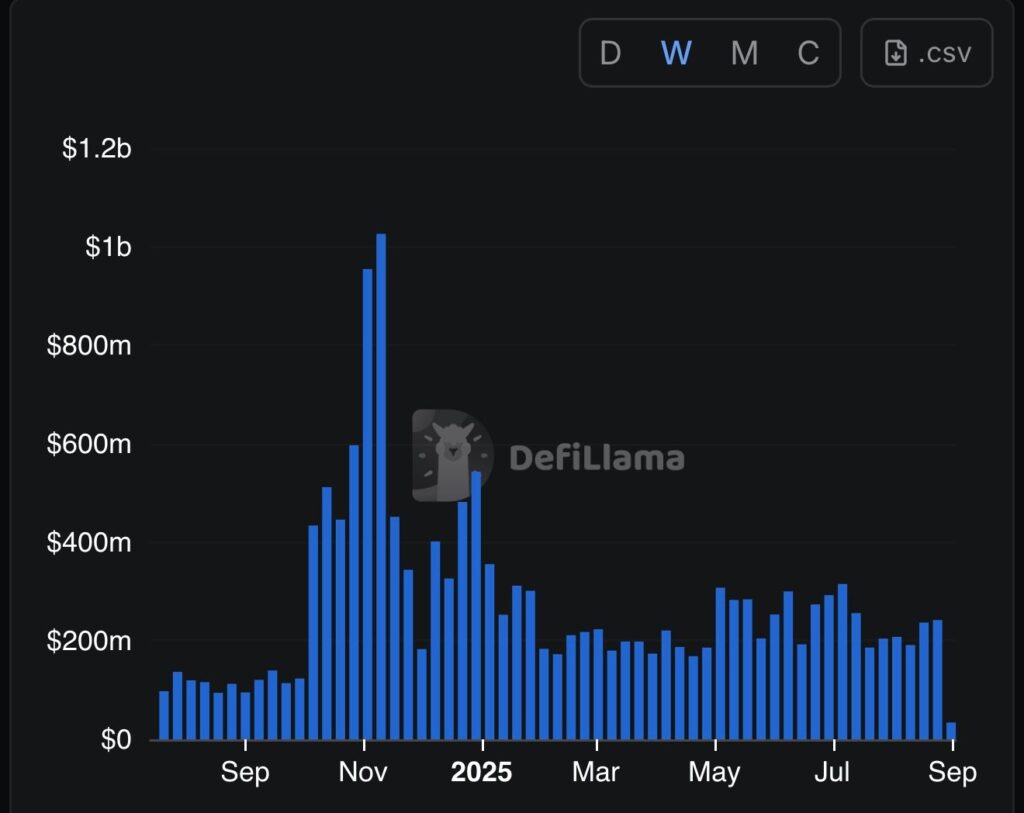Click the $200m y-axis label
1024x813 pixels.
click(89, 641)
